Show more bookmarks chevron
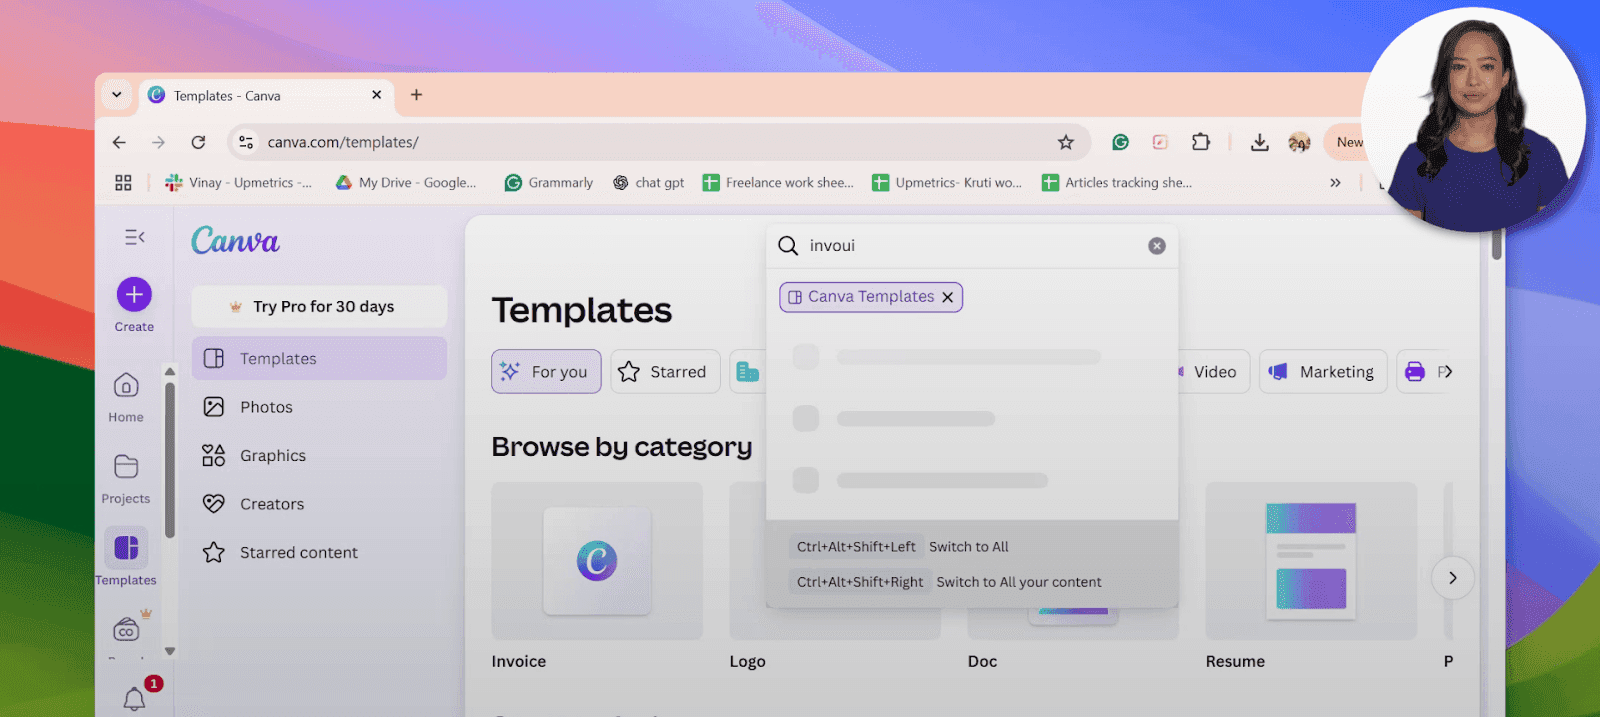The image size is (1600, 717). 1335,182
